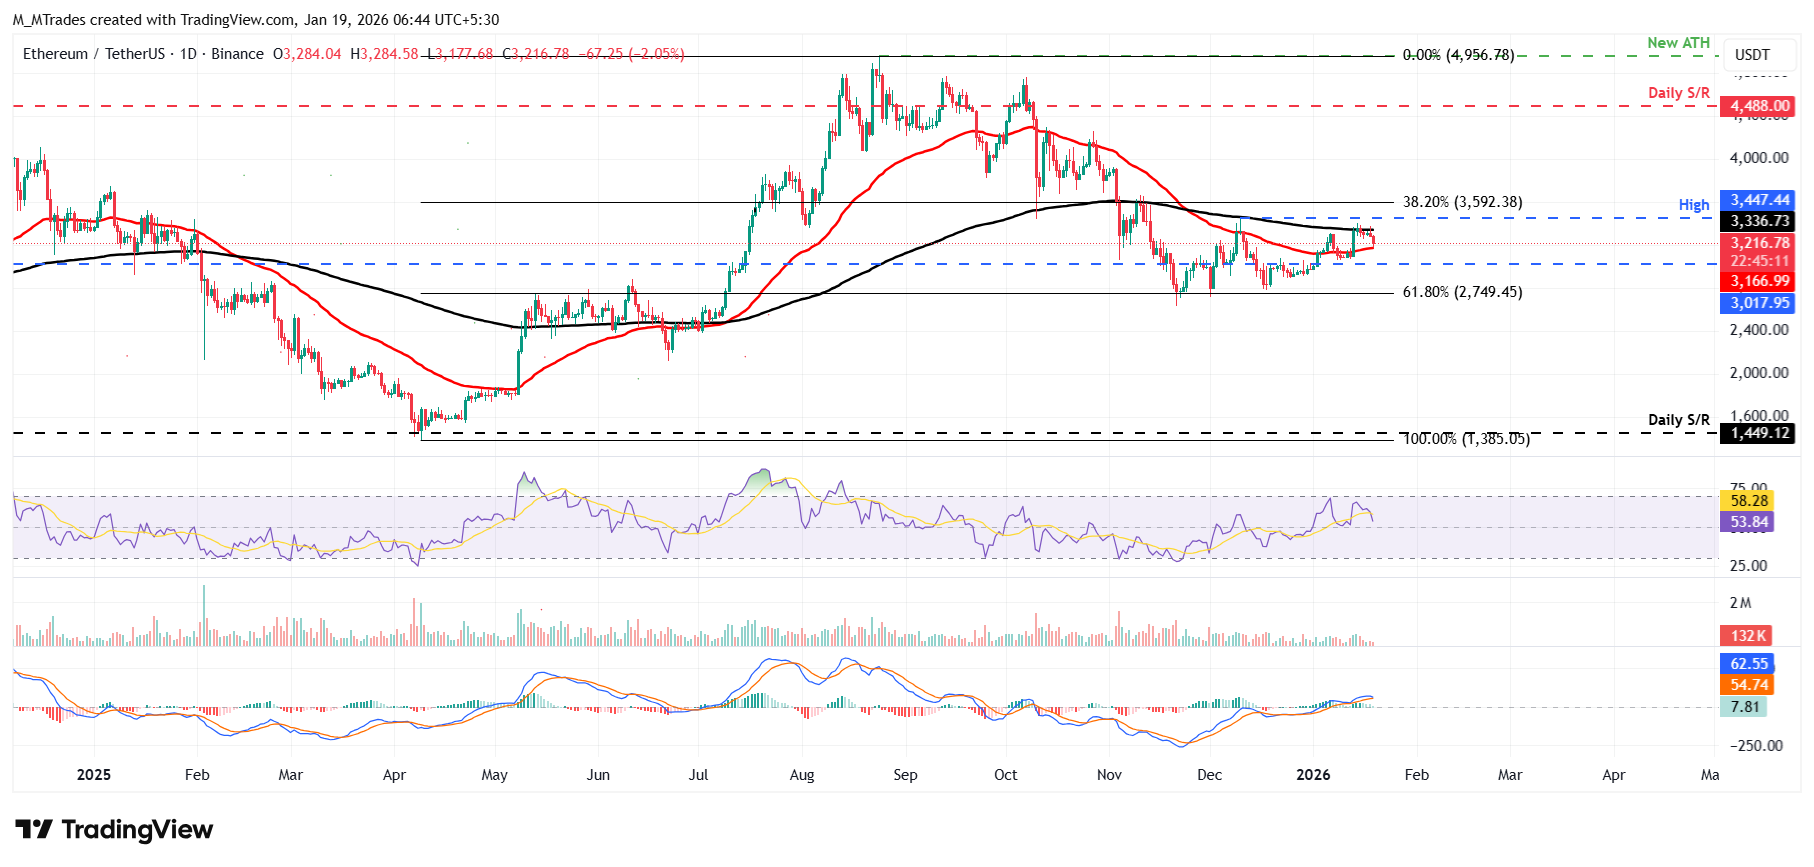
Task: Click the red 4,488.00 price label
Action: click(1758, 106)
